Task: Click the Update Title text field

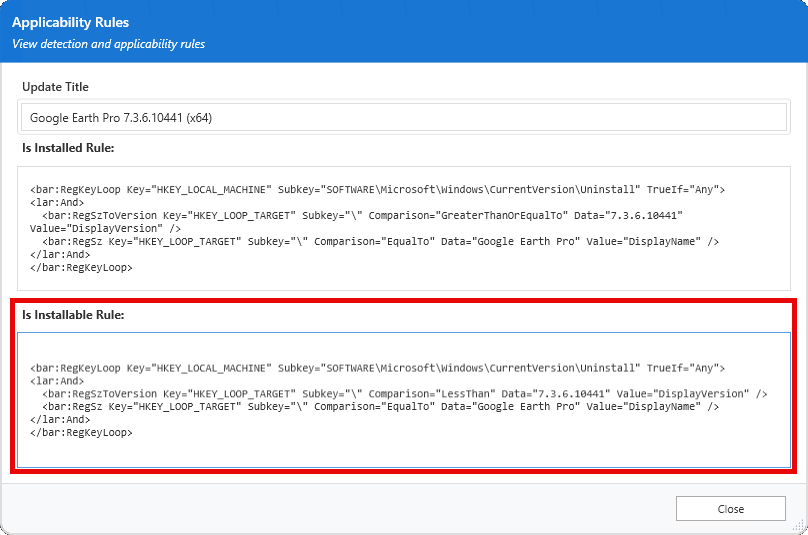Action: (x=403, y=118)
